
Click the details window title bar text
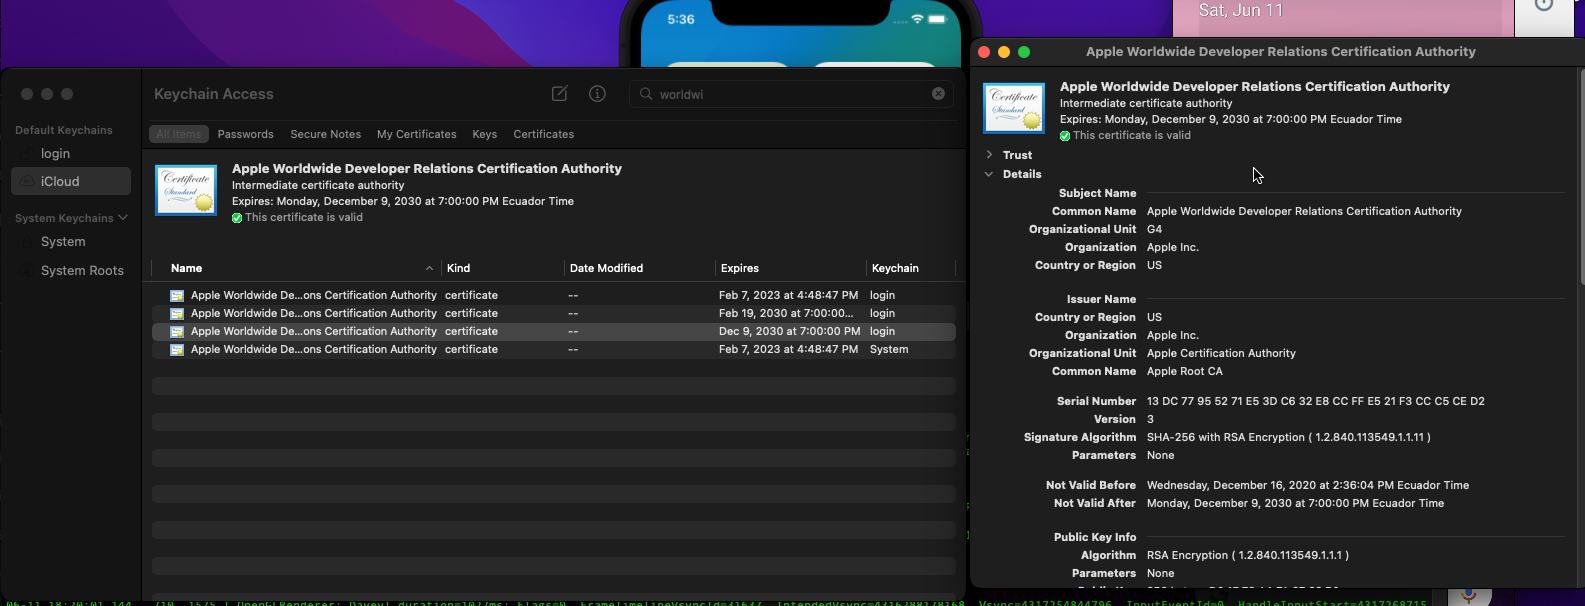point(1280,52)
